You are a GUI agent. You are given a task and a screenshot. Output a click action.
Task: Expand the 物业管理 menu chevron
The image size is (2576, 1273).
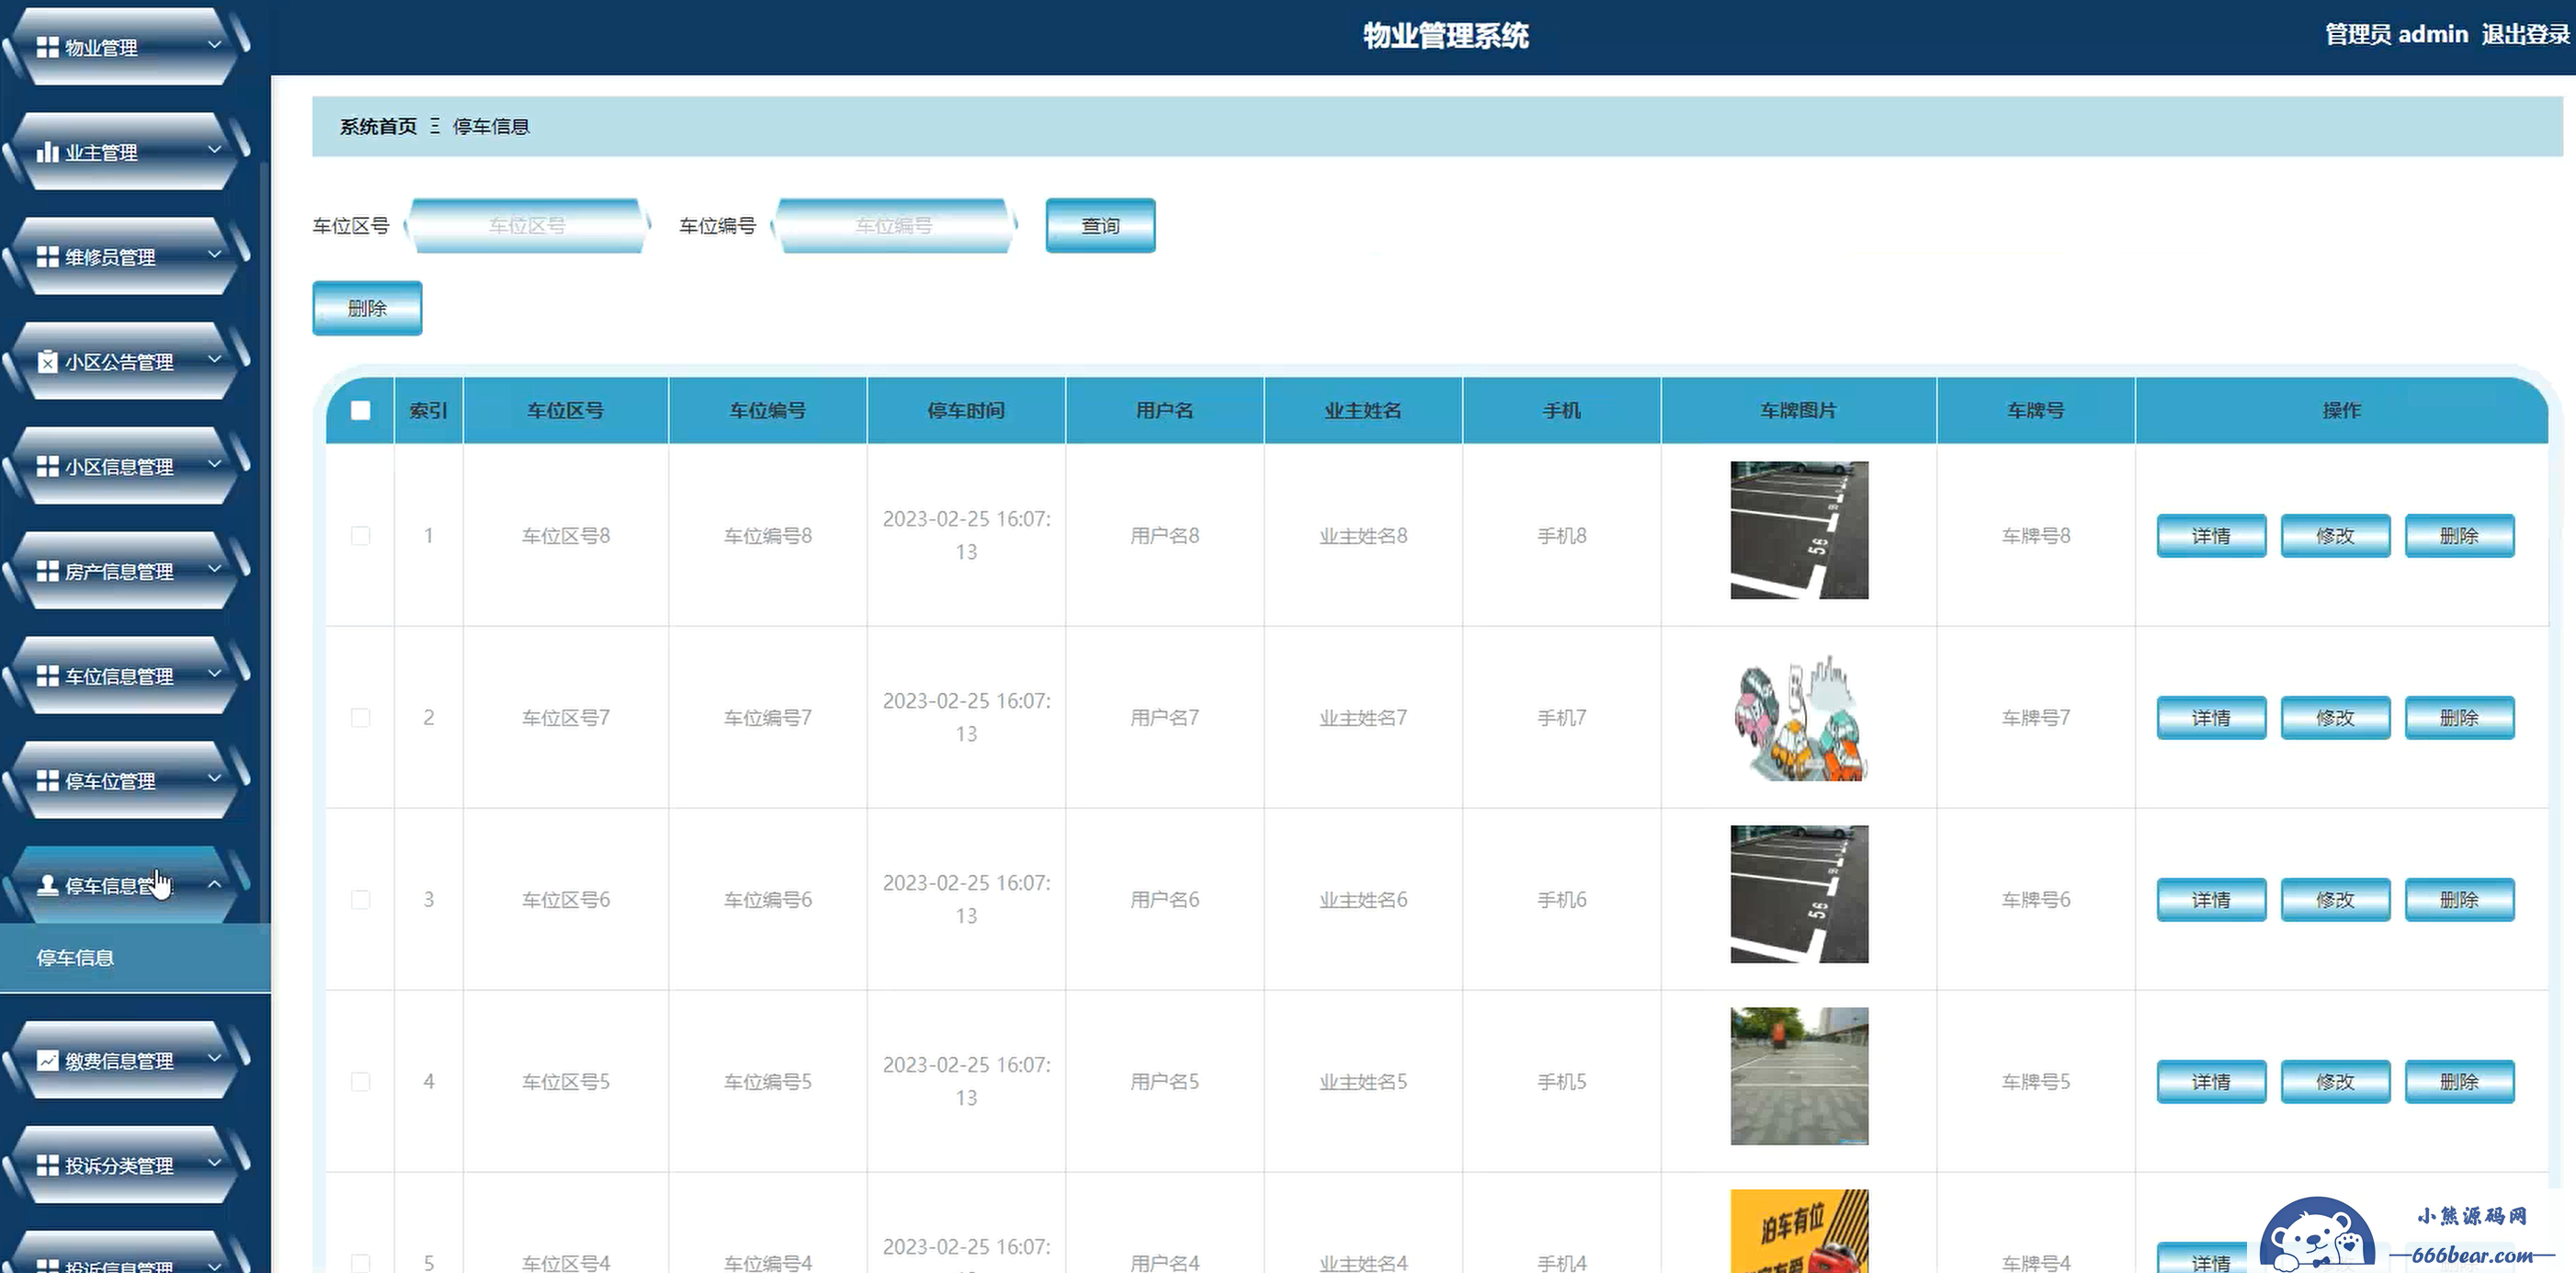pyautogui.click(x=214, y=45)
